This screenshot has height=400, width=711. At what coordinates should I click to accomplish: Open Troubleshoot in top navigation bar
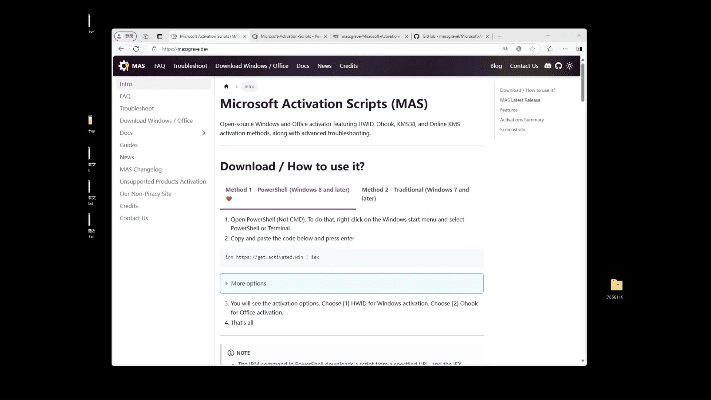[190, 66]
